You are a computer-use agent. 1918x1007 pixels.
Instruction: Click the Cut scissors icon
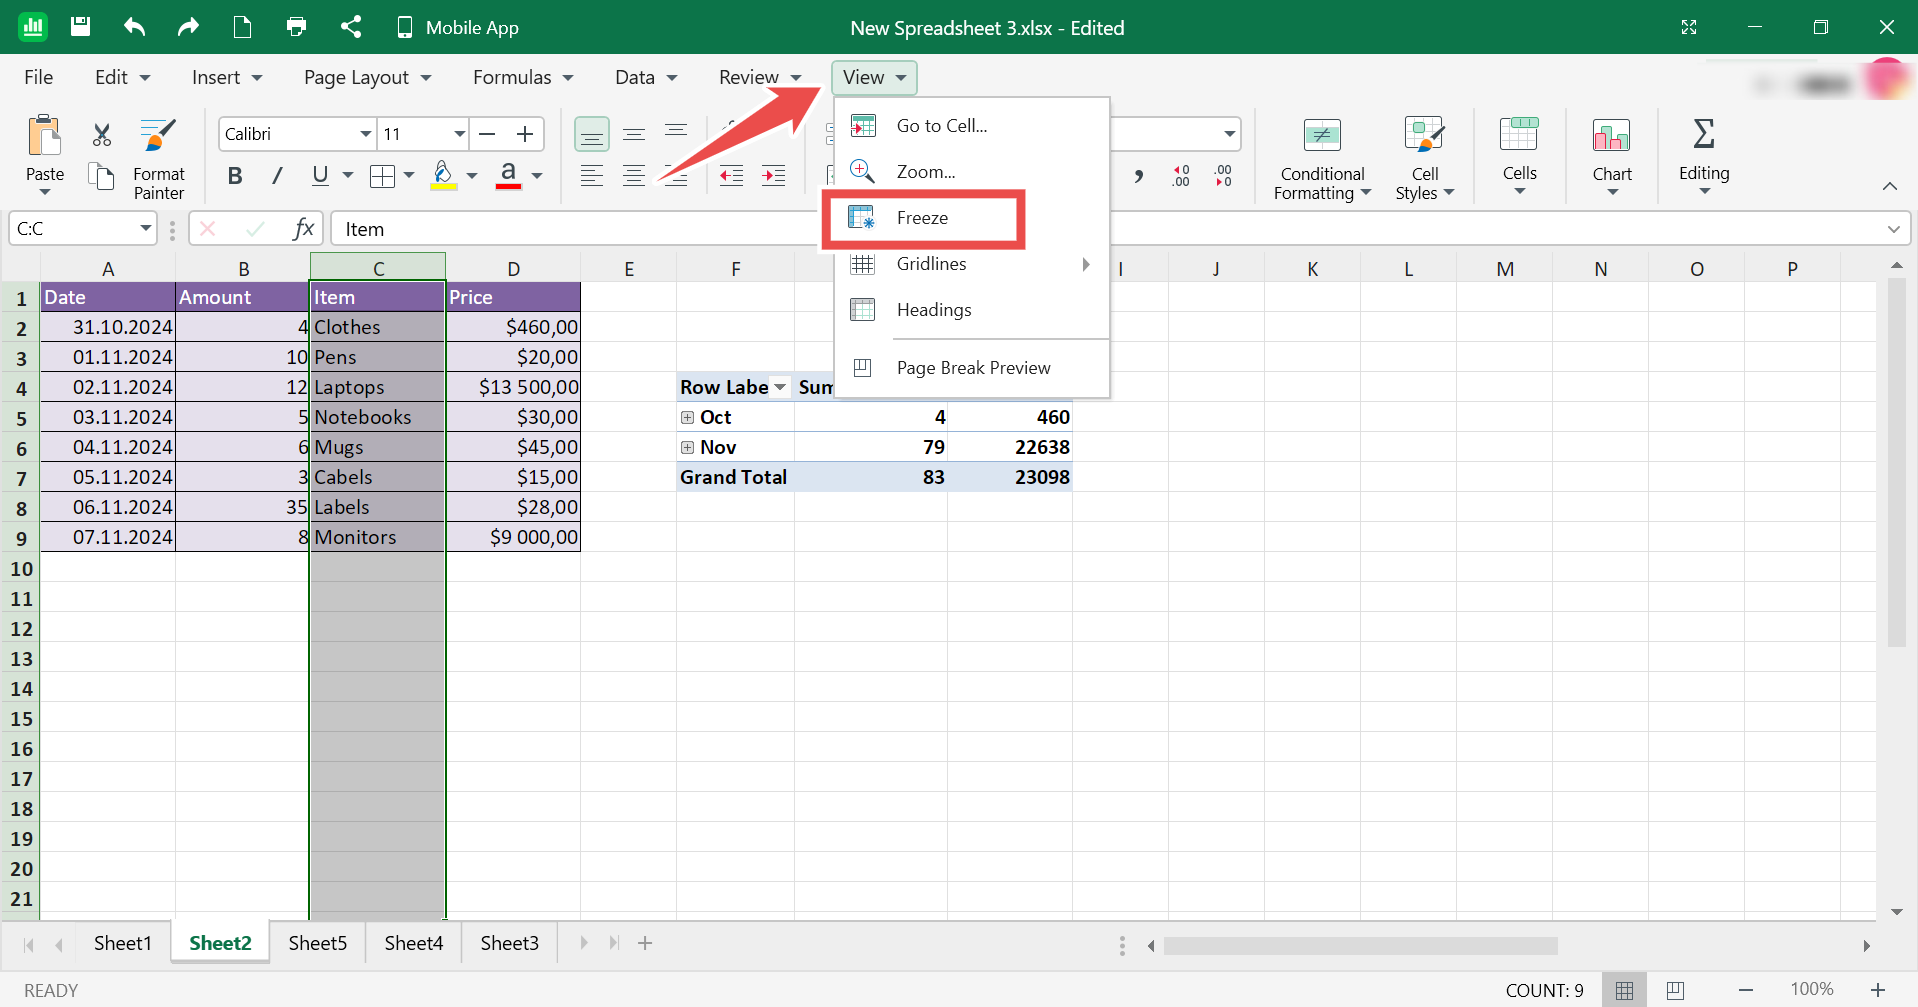point(101,135)
